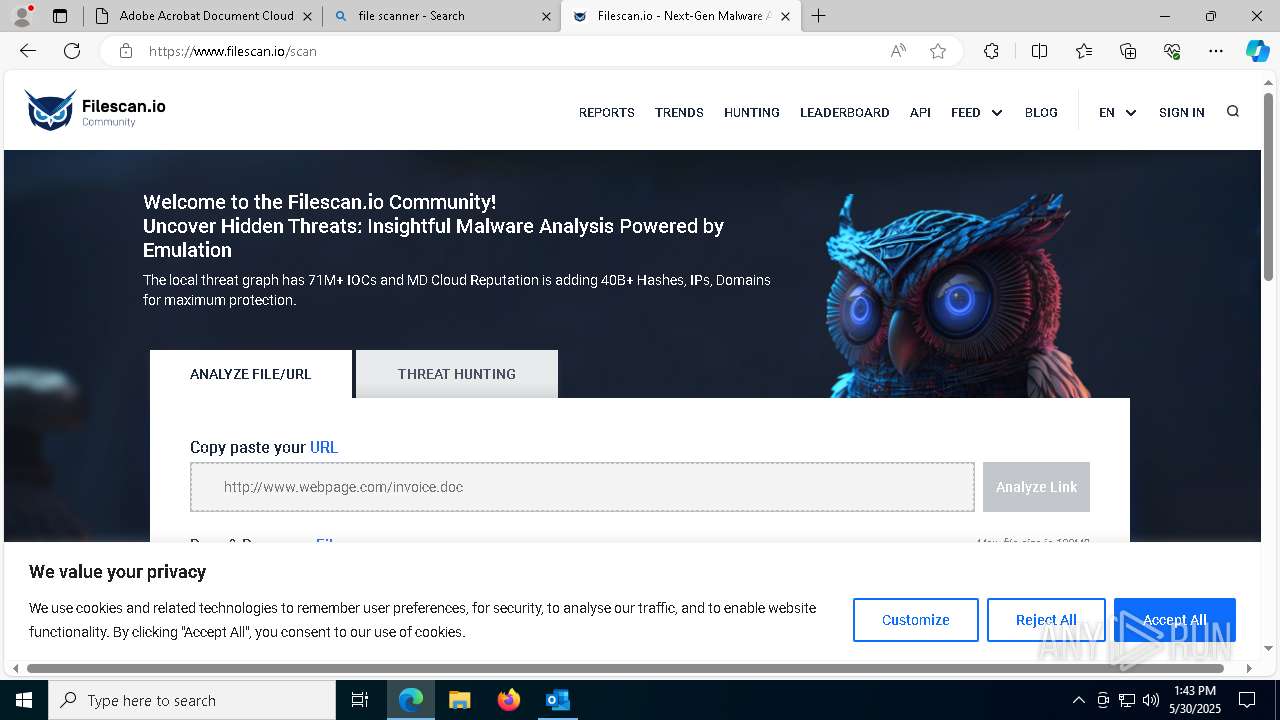Accept All cookies
The height and width of the screenshot is (720, 1280).
pyautogui.click(x=1175, y=620)
